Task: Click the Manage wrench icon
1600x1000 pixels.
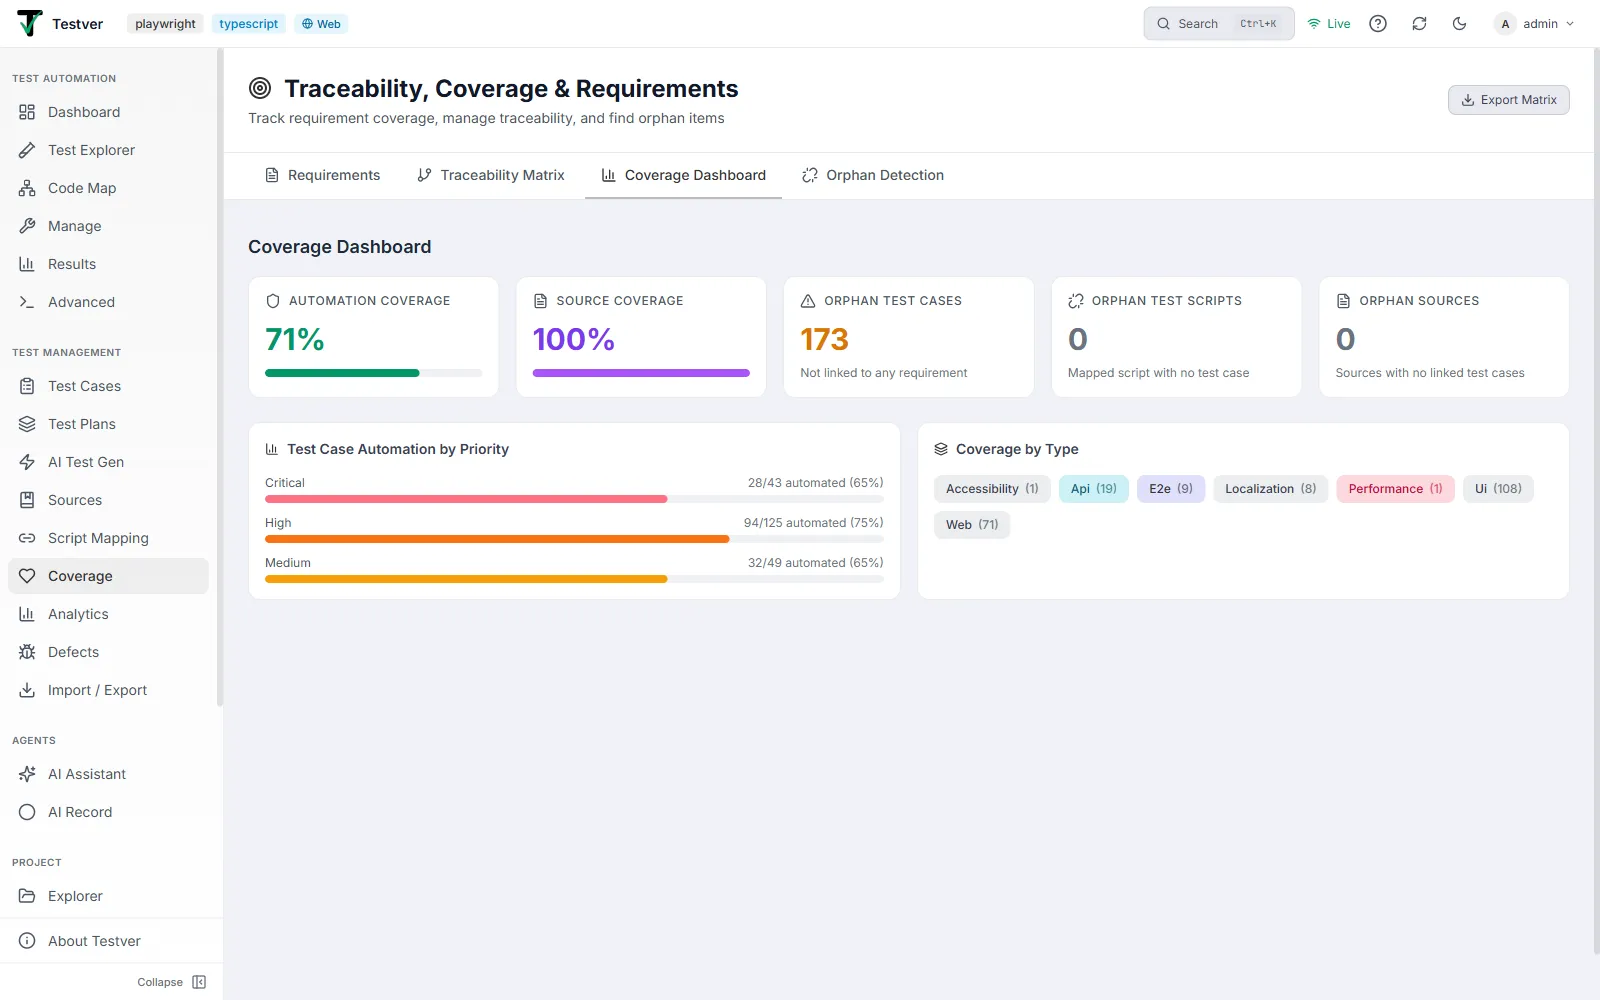Action: coord(27,226)
